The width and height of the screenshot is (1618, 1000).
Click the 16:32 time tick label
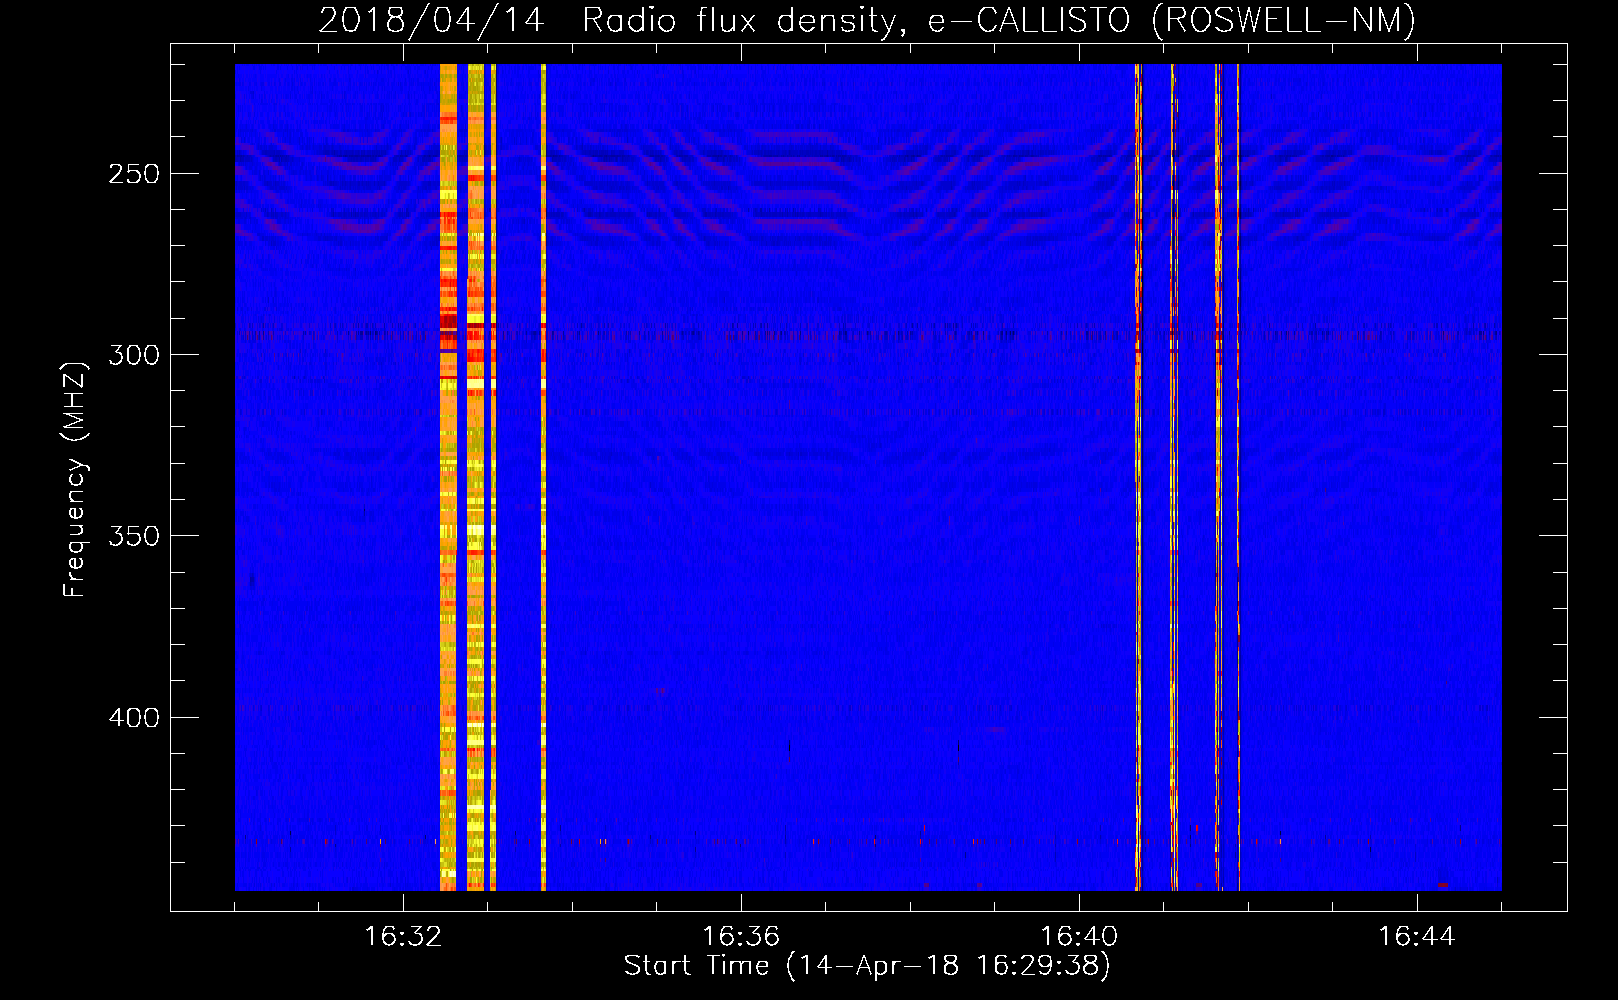(x=403, y=937)
